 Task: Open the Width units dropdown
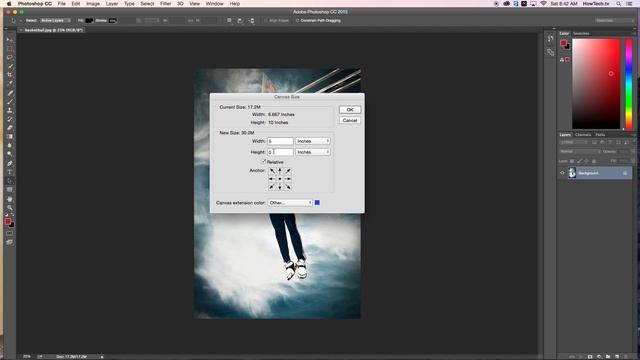pyautogui.click(x=313, y=141)
